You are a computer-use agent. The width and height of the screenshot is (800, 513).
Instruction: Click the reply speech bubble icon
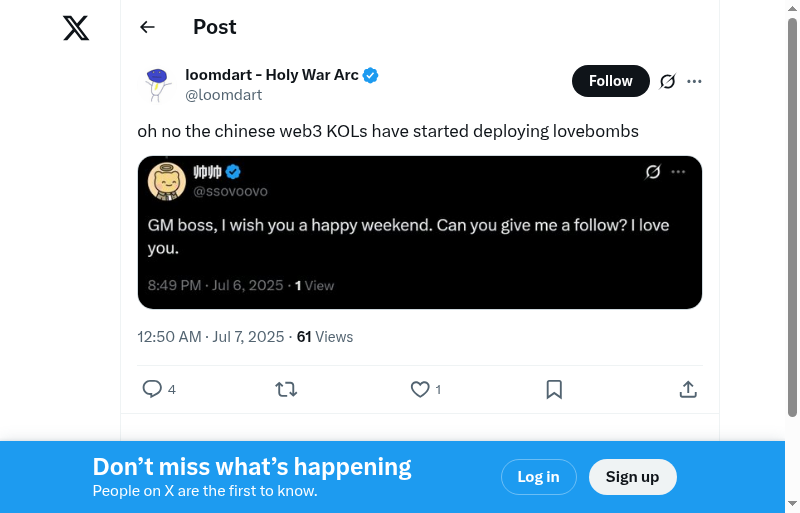pyautogui.click(x=152, y=389)
